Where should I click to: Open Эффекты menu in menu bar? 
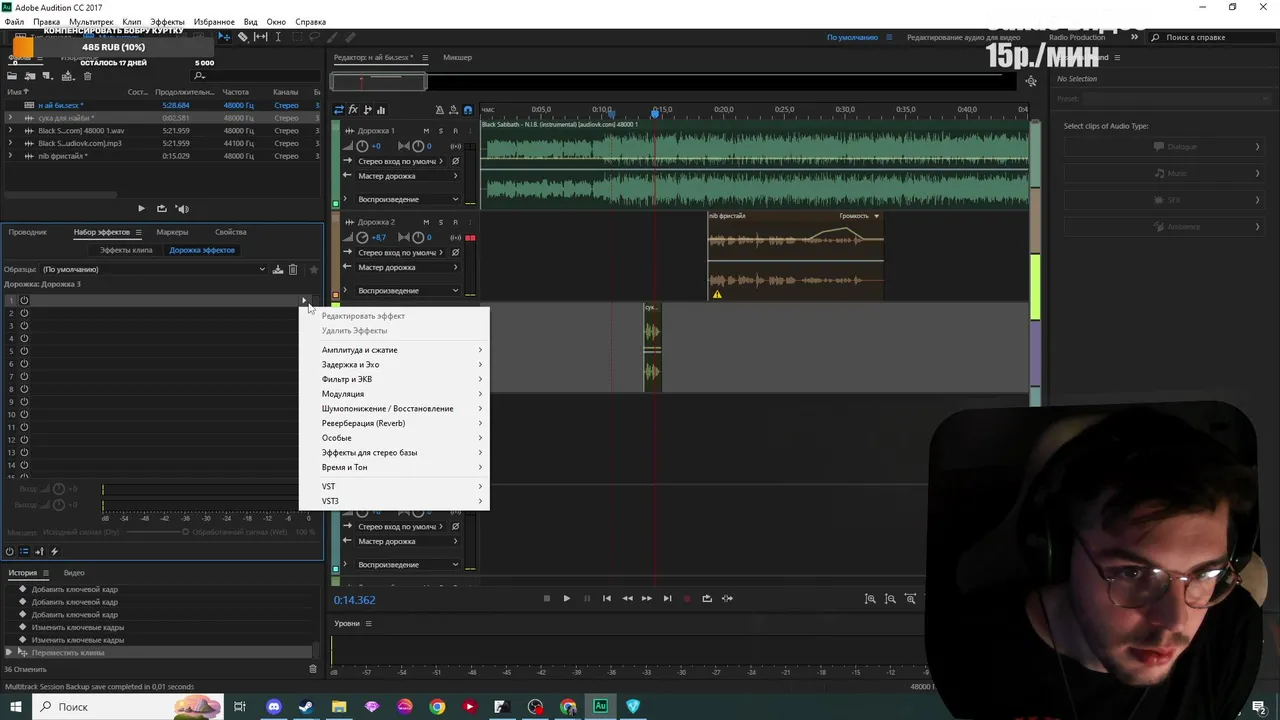[167, 22]
